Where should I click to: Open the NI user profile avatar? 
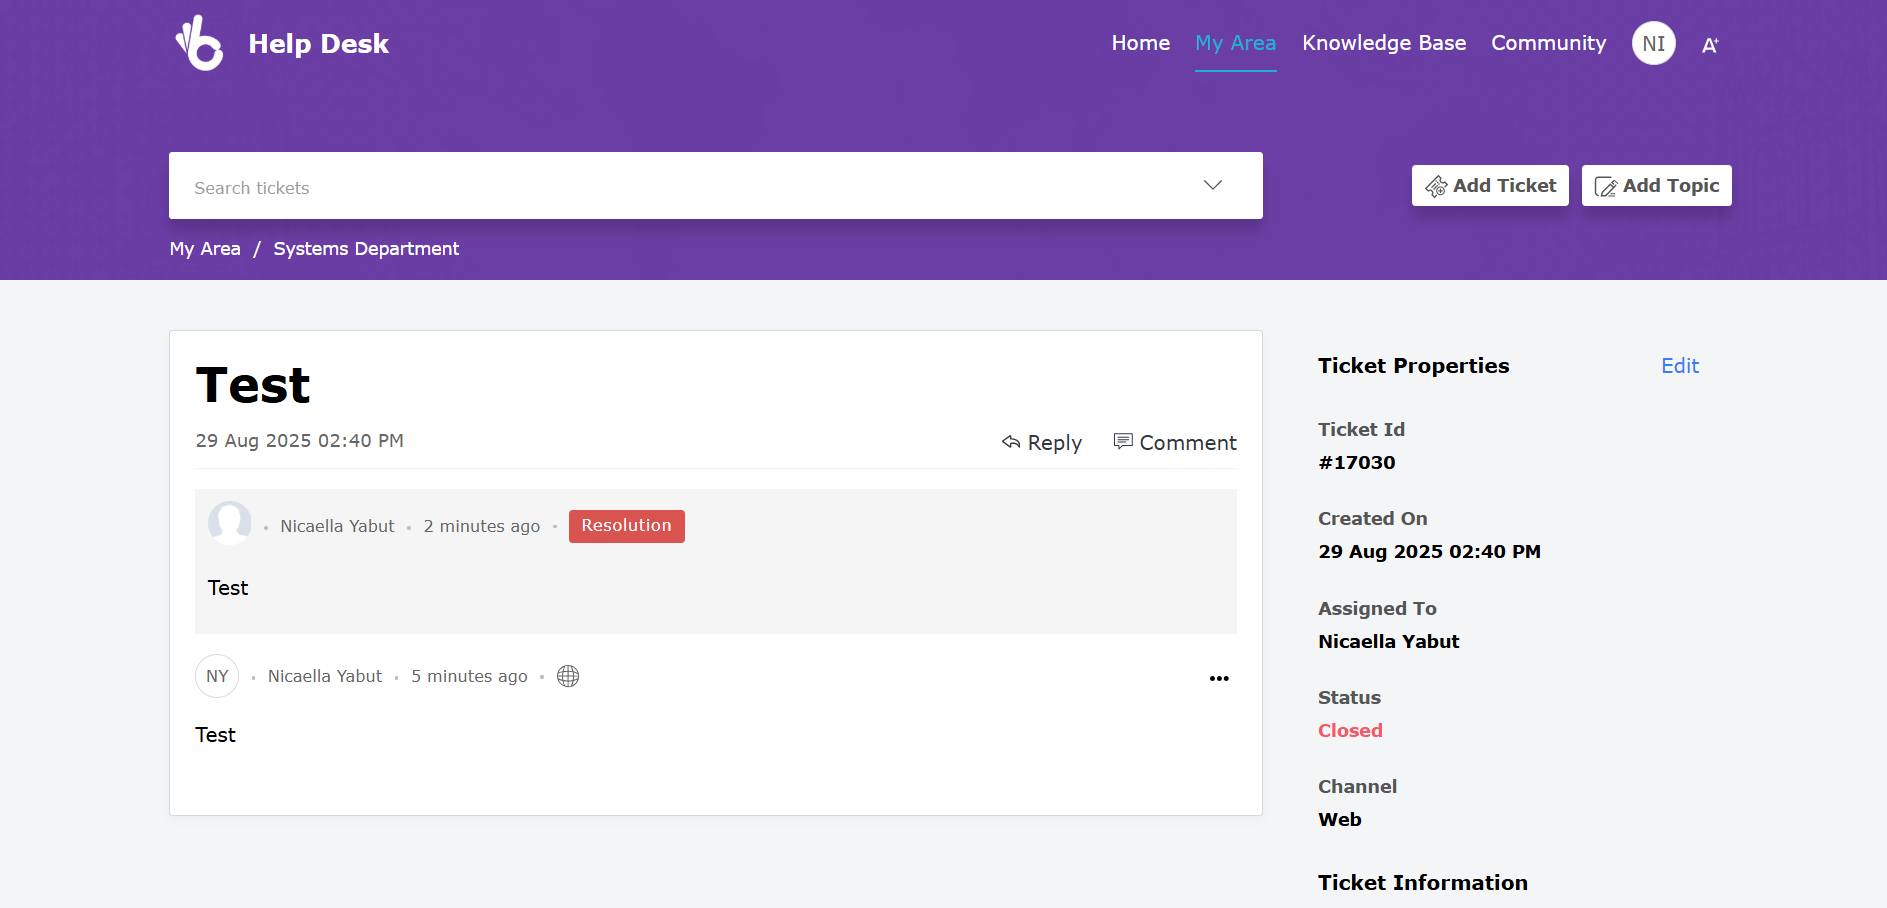click(x=1653, y=44)
